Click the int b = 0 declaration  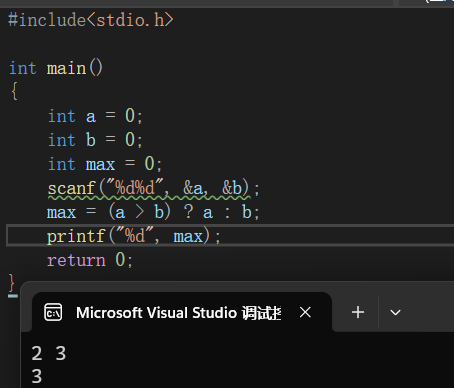point(95,140)
